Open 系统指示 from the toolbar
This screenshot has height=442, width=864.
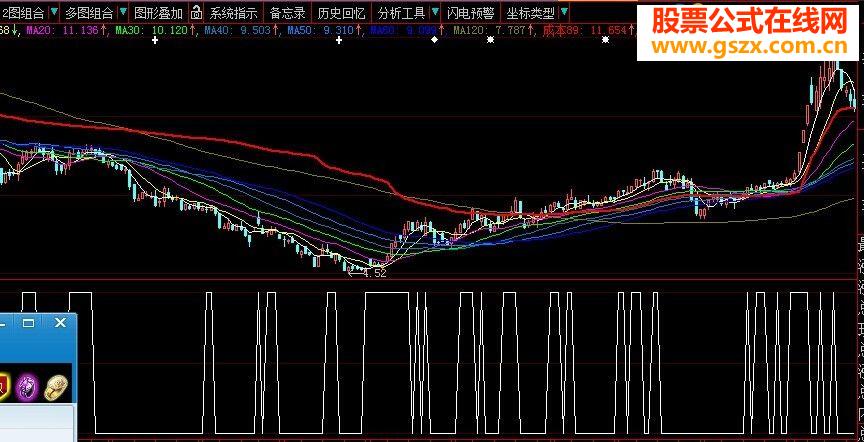[x=234, y=12]
